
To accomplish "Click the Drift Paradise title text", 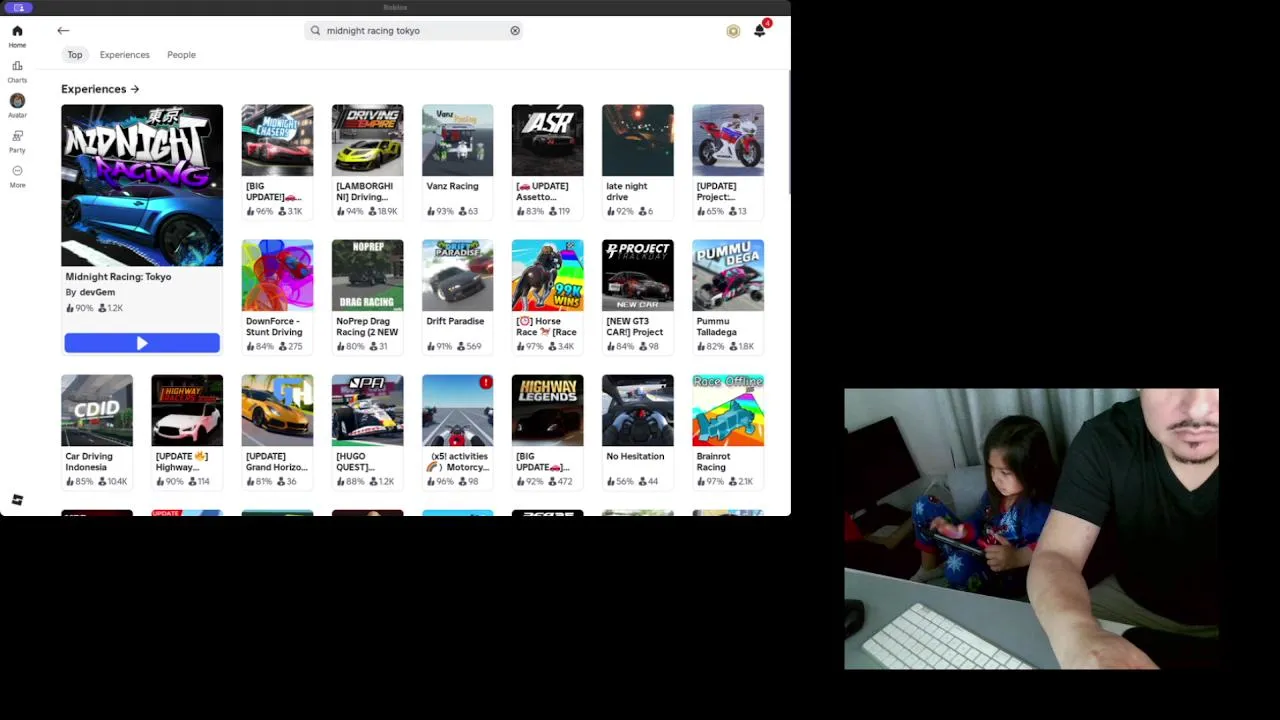I will click(x=455, y=321).
